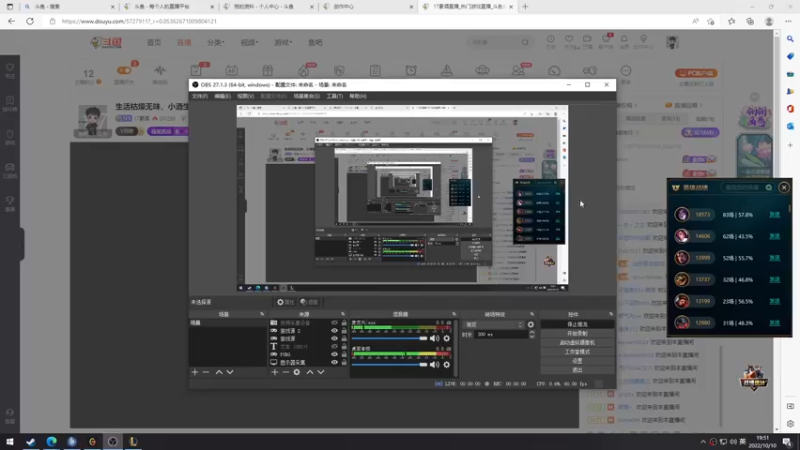Open scene transition properties gear
Image resolution: width=800 pixels, height=450 pixels.
pos(531,324)
